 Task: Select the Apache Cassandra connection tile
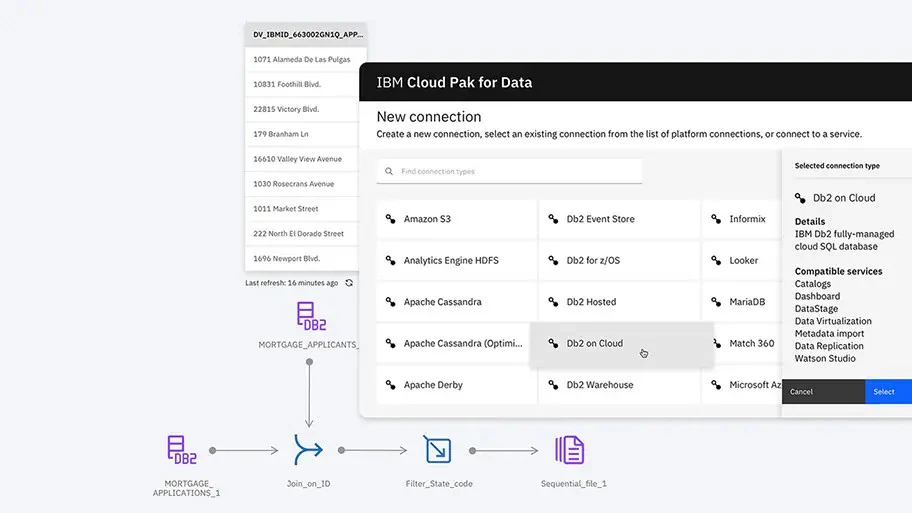[456, 302]
